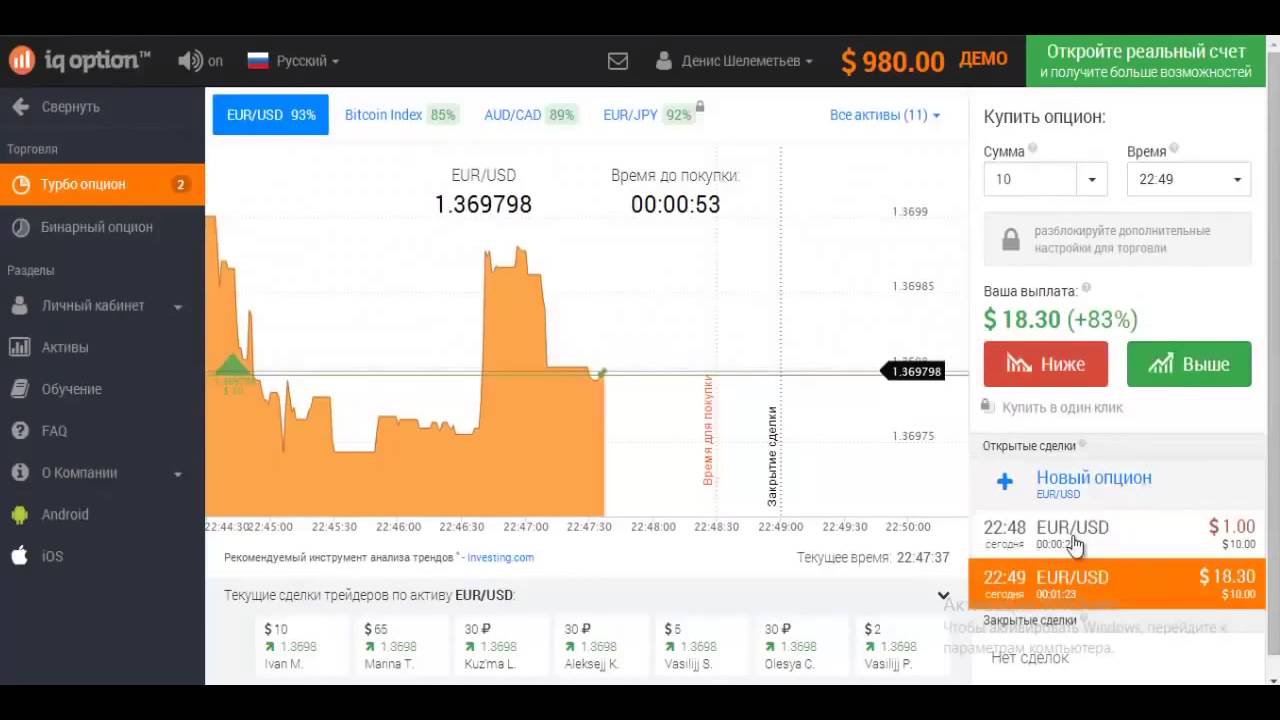Select 22:48 EUR/USD open deal
Viewport: 1280px width, 720px height.
(x=1118, y=534)
